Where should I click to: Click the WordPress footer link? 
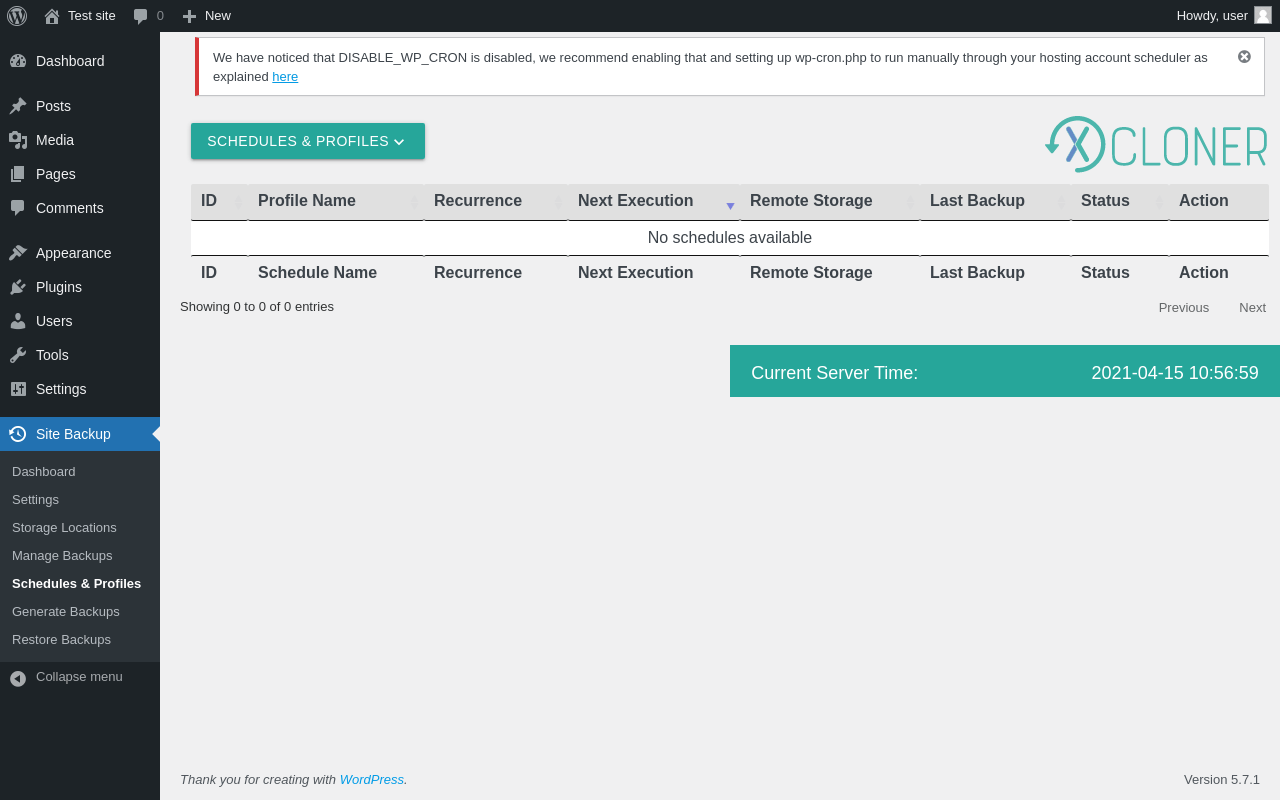pyautogui.click(x=371, y=779)
